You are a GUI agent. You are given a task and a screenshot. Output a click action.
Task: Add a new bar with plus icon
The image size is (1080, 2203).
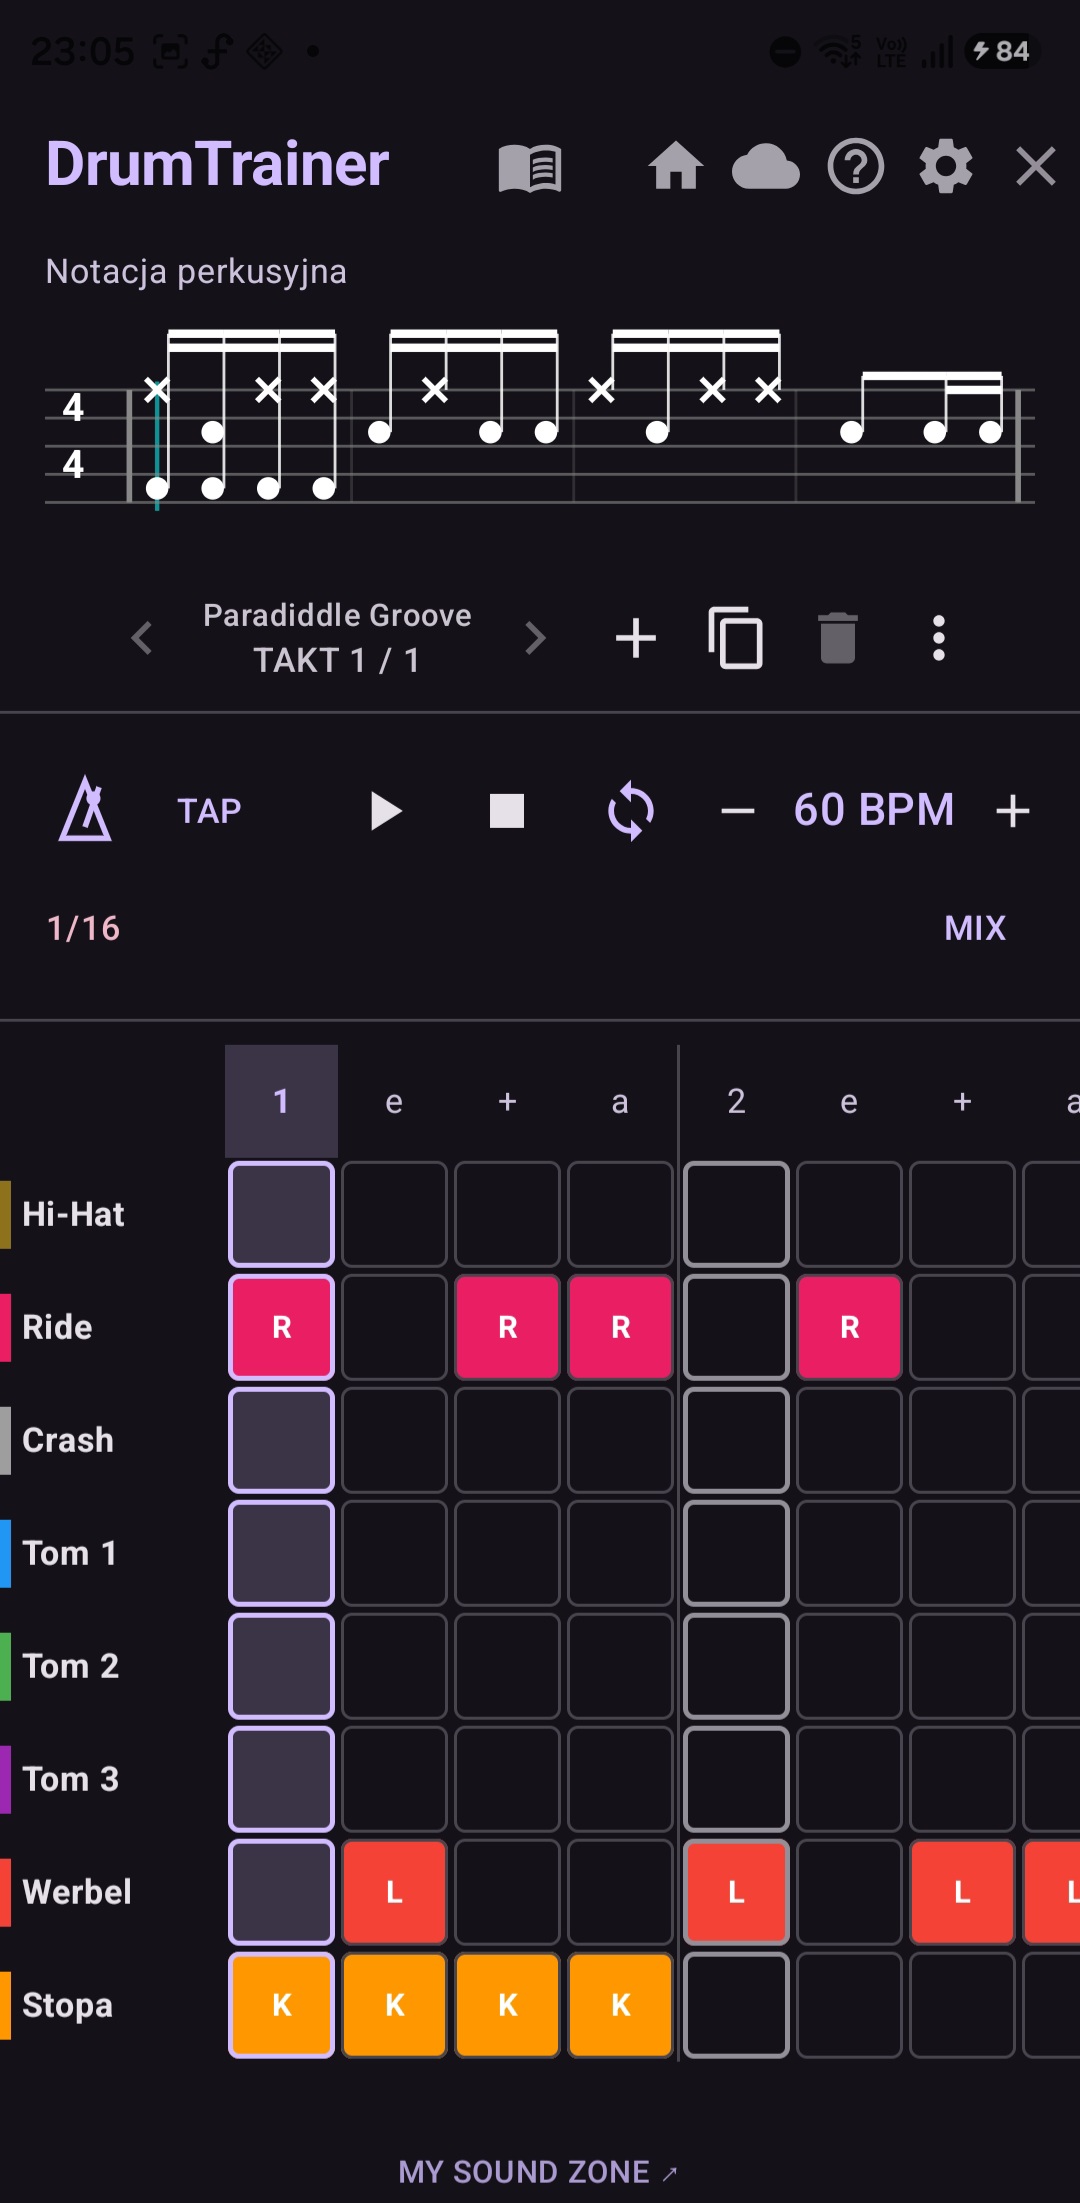point(636,638)
